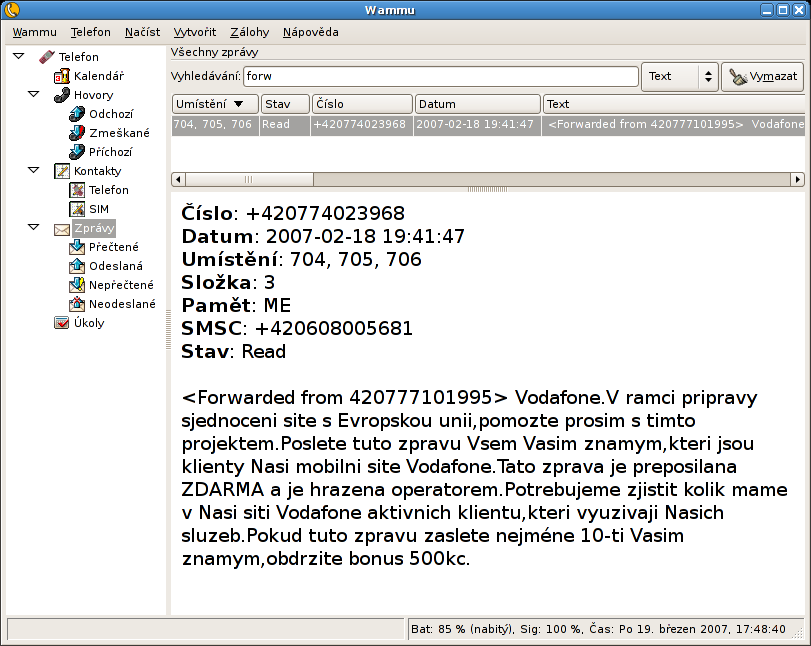
Task: Click the Wammu icon in the title bar
Action: coord(11,10)
